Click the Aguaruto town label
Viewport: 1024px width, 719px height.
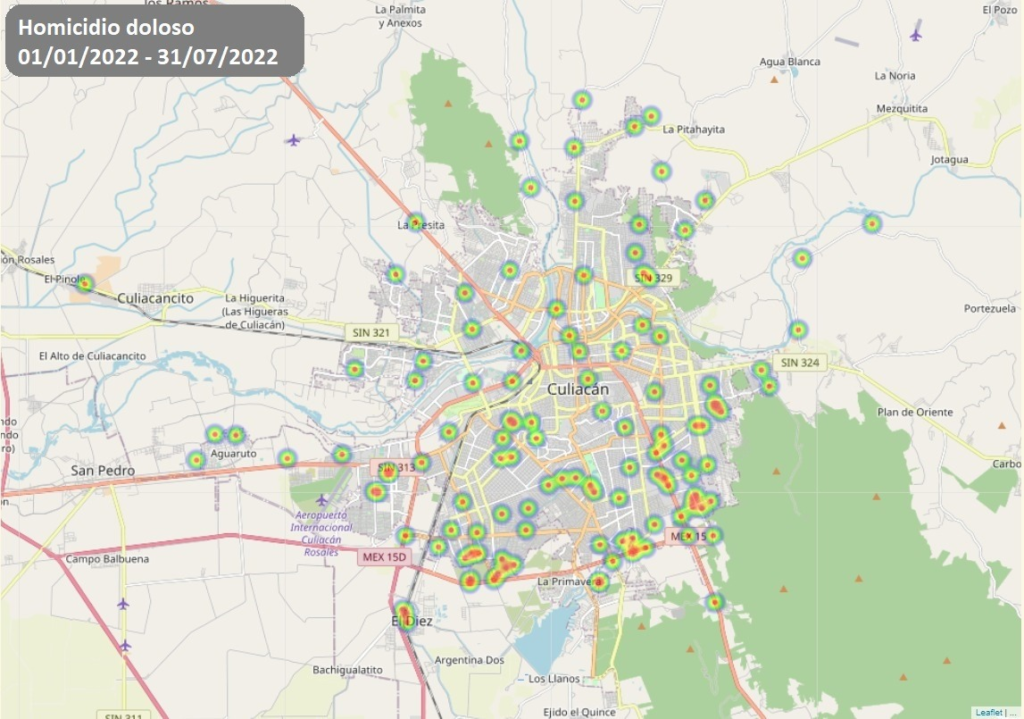[233, 453]
